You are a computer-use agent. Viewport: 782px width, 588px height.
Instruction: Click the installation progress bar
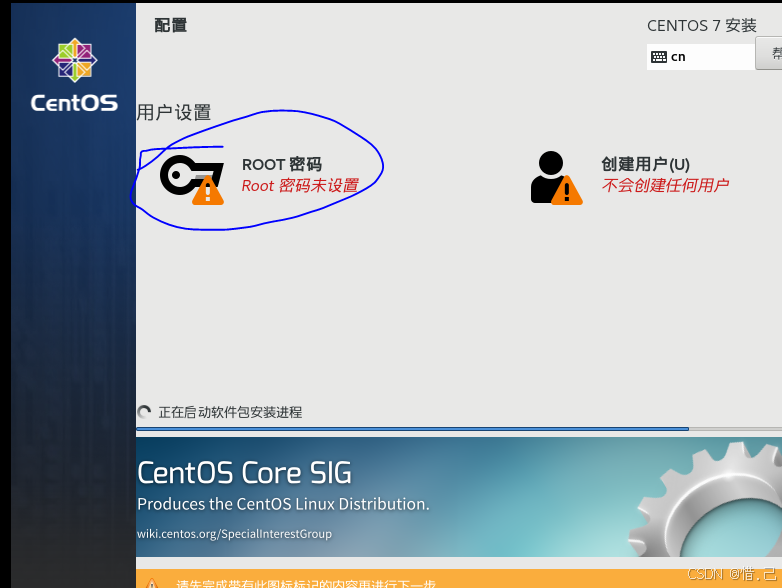point(459,429)
